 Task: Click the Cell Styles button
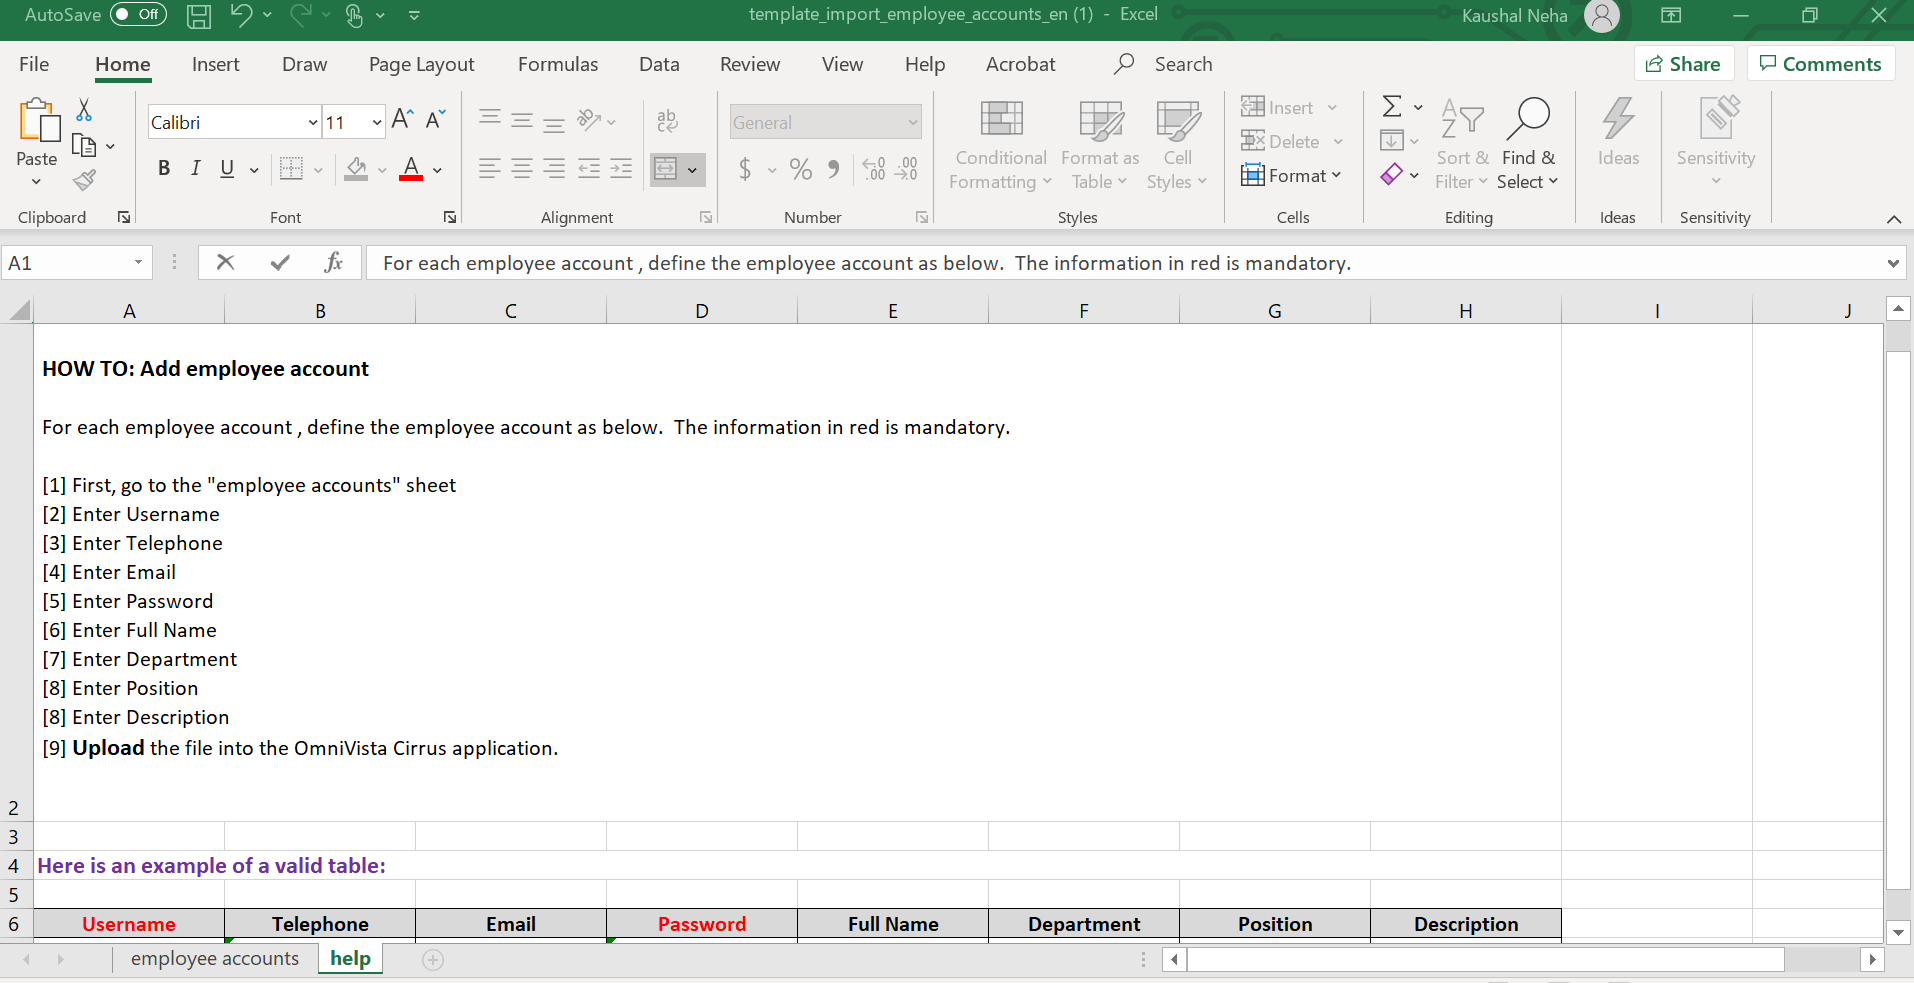[x=1177, y=144]
